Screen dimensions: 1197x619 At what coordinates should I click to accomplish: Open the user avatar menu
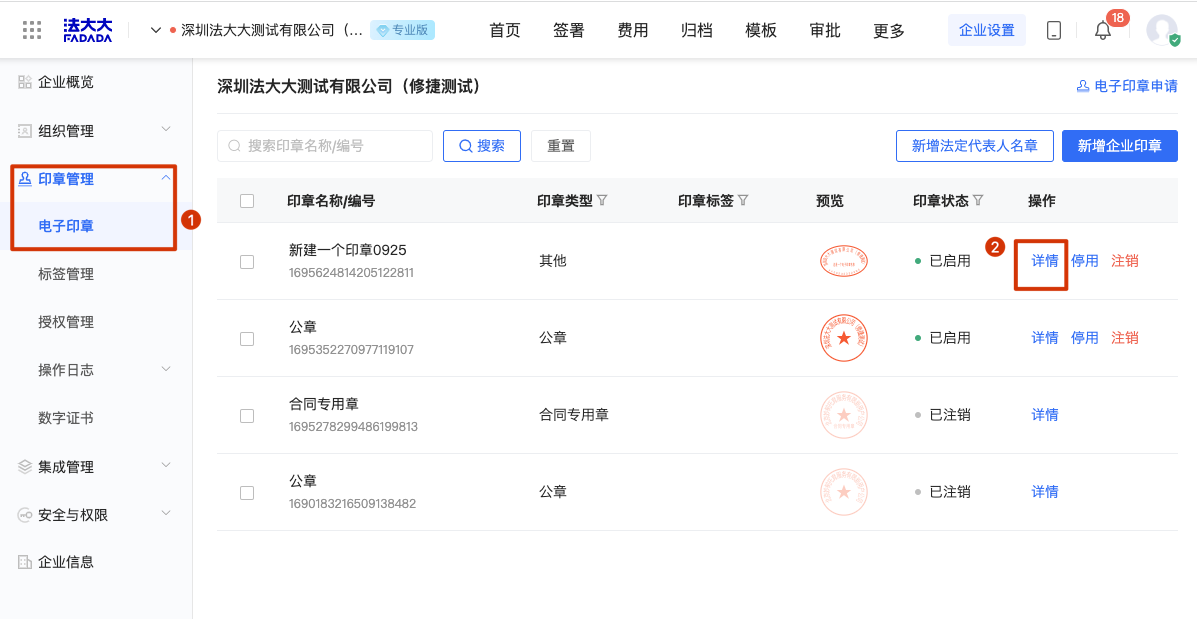tap(1162, 30)
